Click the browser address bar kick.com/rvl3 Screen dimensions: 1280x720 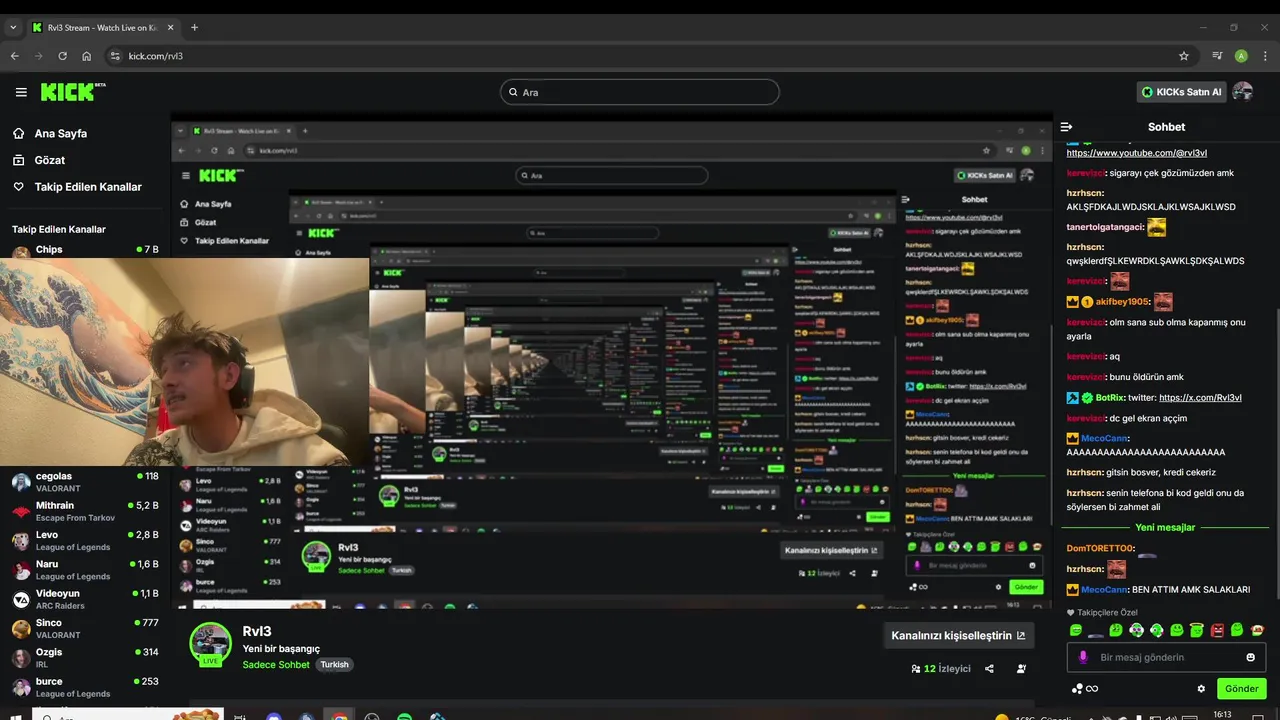[640, 56]
